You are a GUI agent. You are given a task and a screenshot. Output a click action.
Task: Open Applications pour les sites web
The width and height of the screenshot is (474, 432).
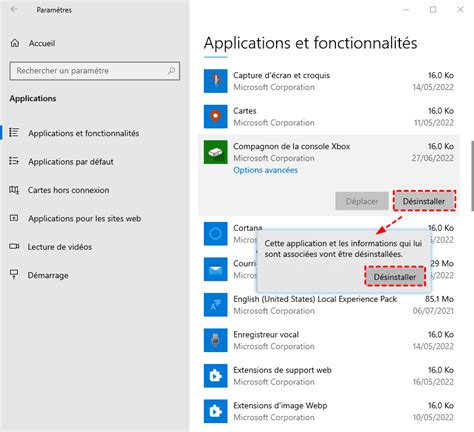click(x=85, y=219)
